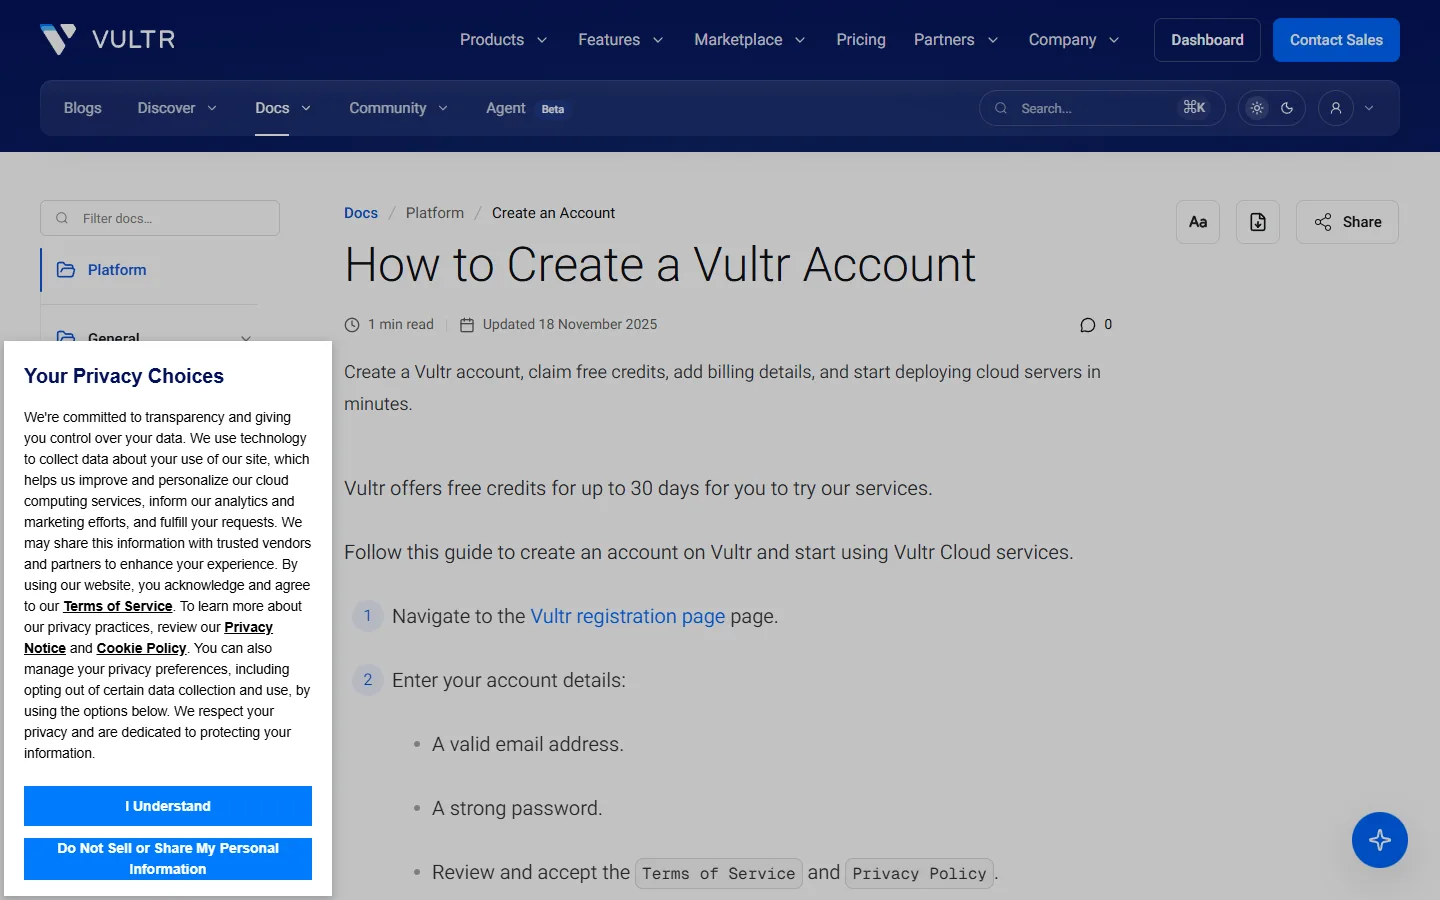Open the Docs breadcrumb link
Screen dimensions: 1440x900
coord(361,213)
